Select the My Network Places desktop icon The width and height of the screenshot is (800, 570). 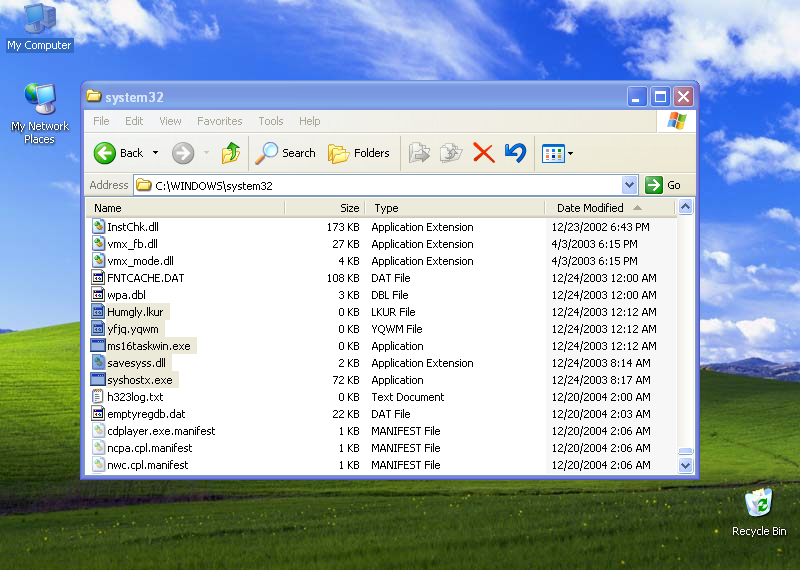[x=39, y=113]
